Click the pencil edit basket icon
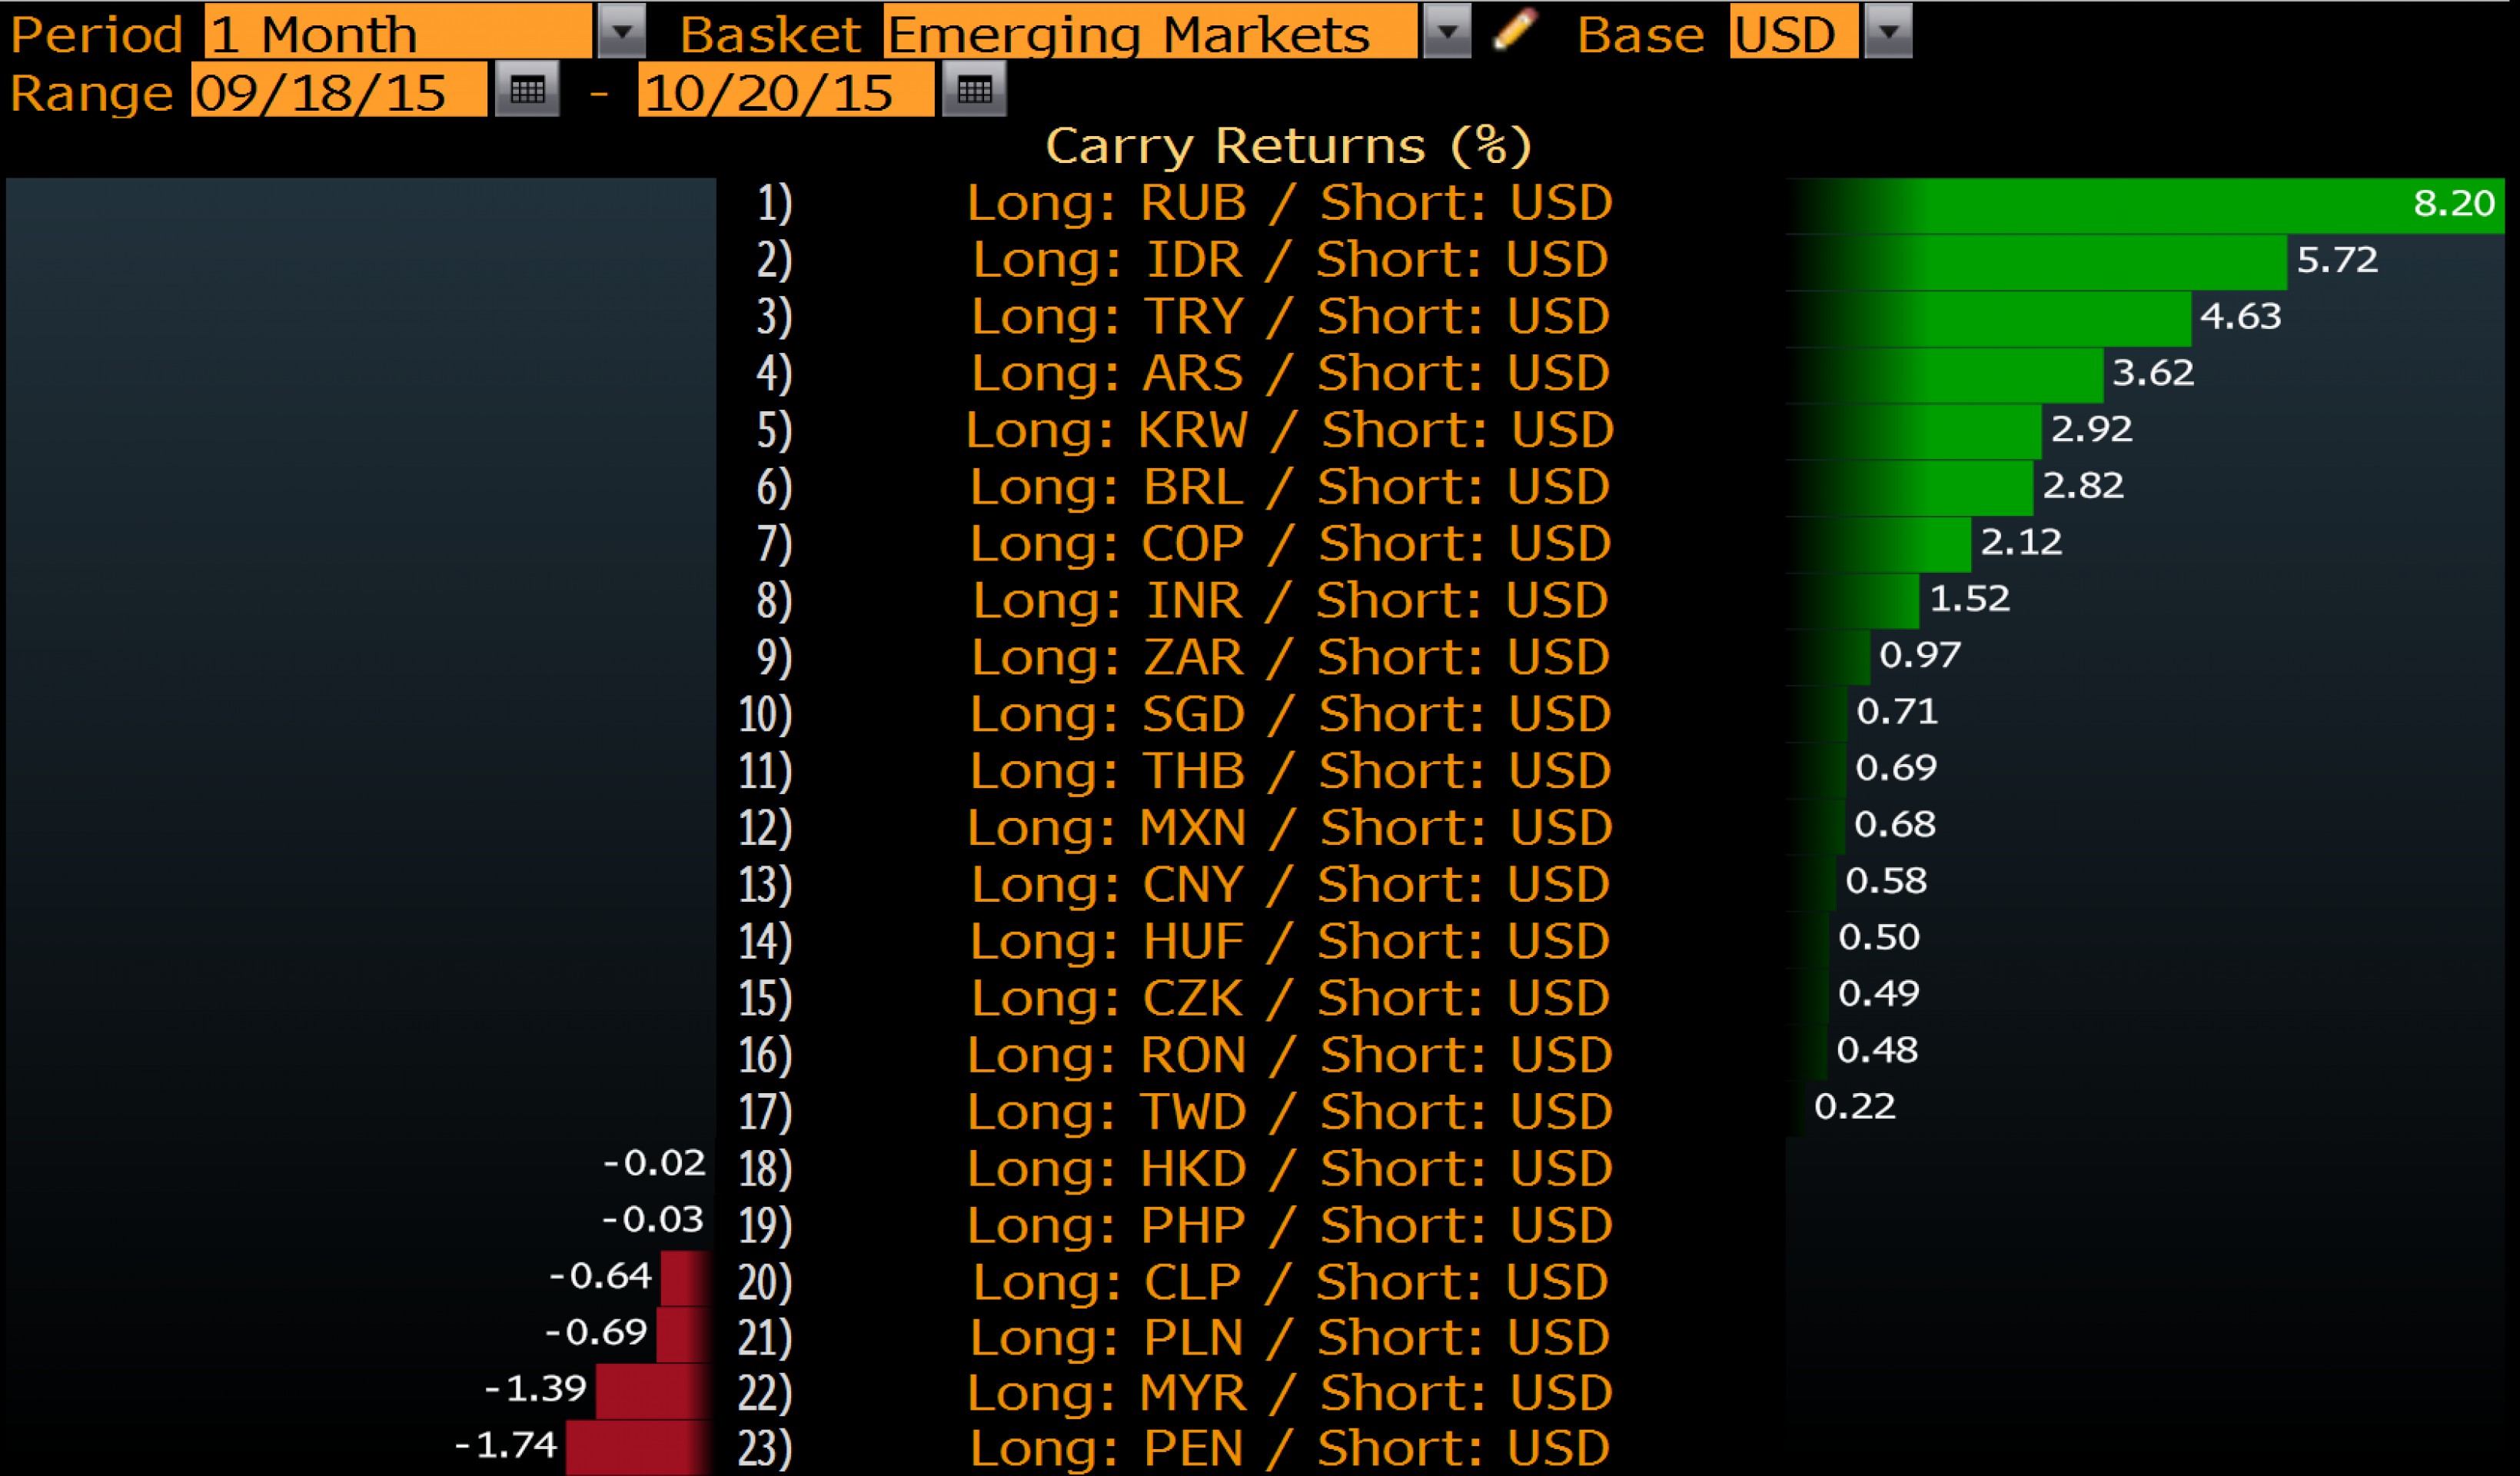Image resolution: width=2520 pixels, height=1476 pixels. tap(1514, 30)
